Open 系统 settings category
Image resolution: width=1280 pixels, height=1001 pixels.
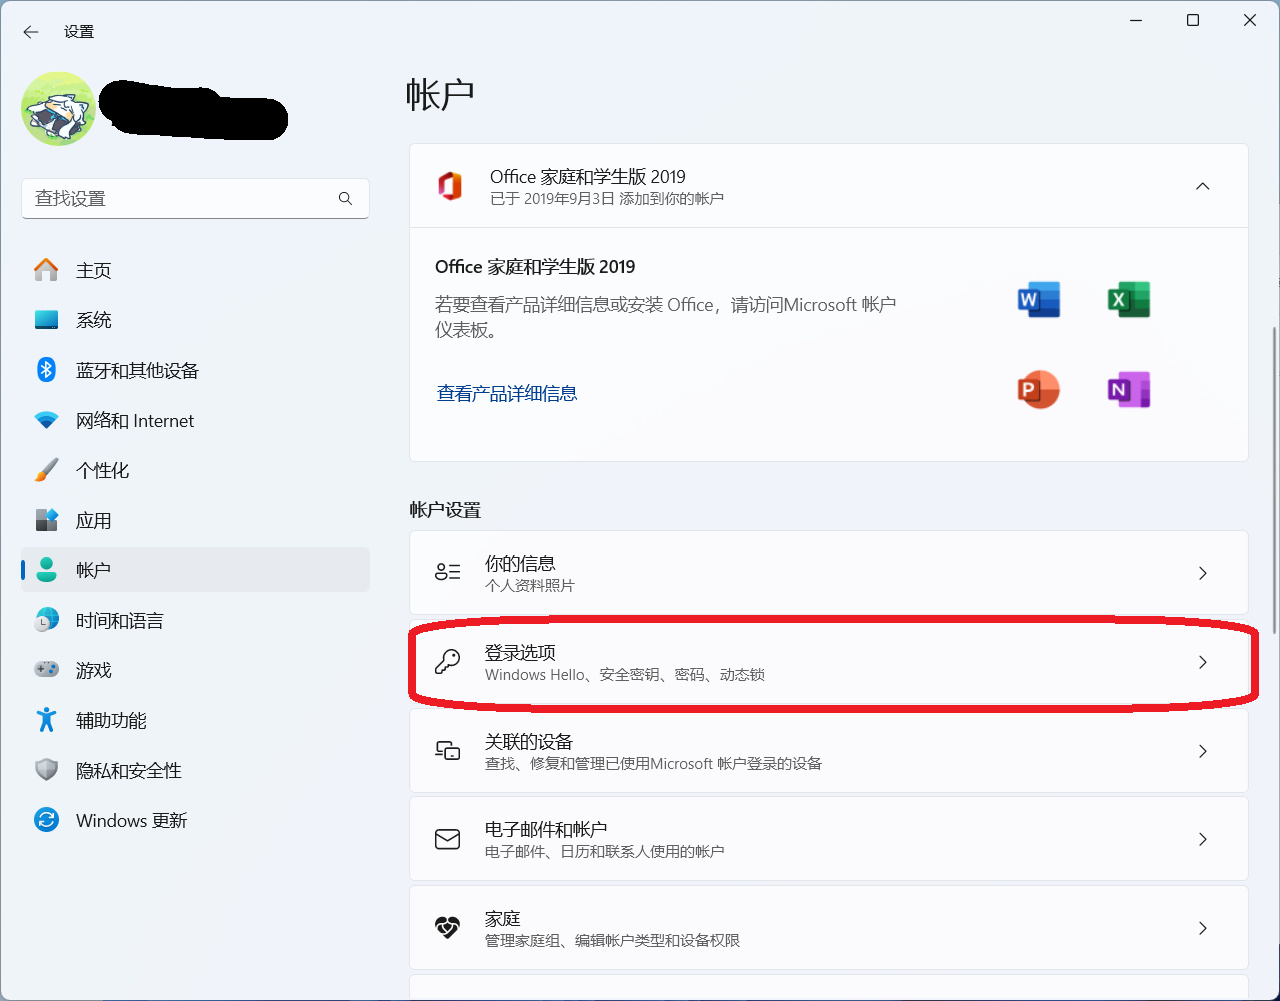click(195, 320)
